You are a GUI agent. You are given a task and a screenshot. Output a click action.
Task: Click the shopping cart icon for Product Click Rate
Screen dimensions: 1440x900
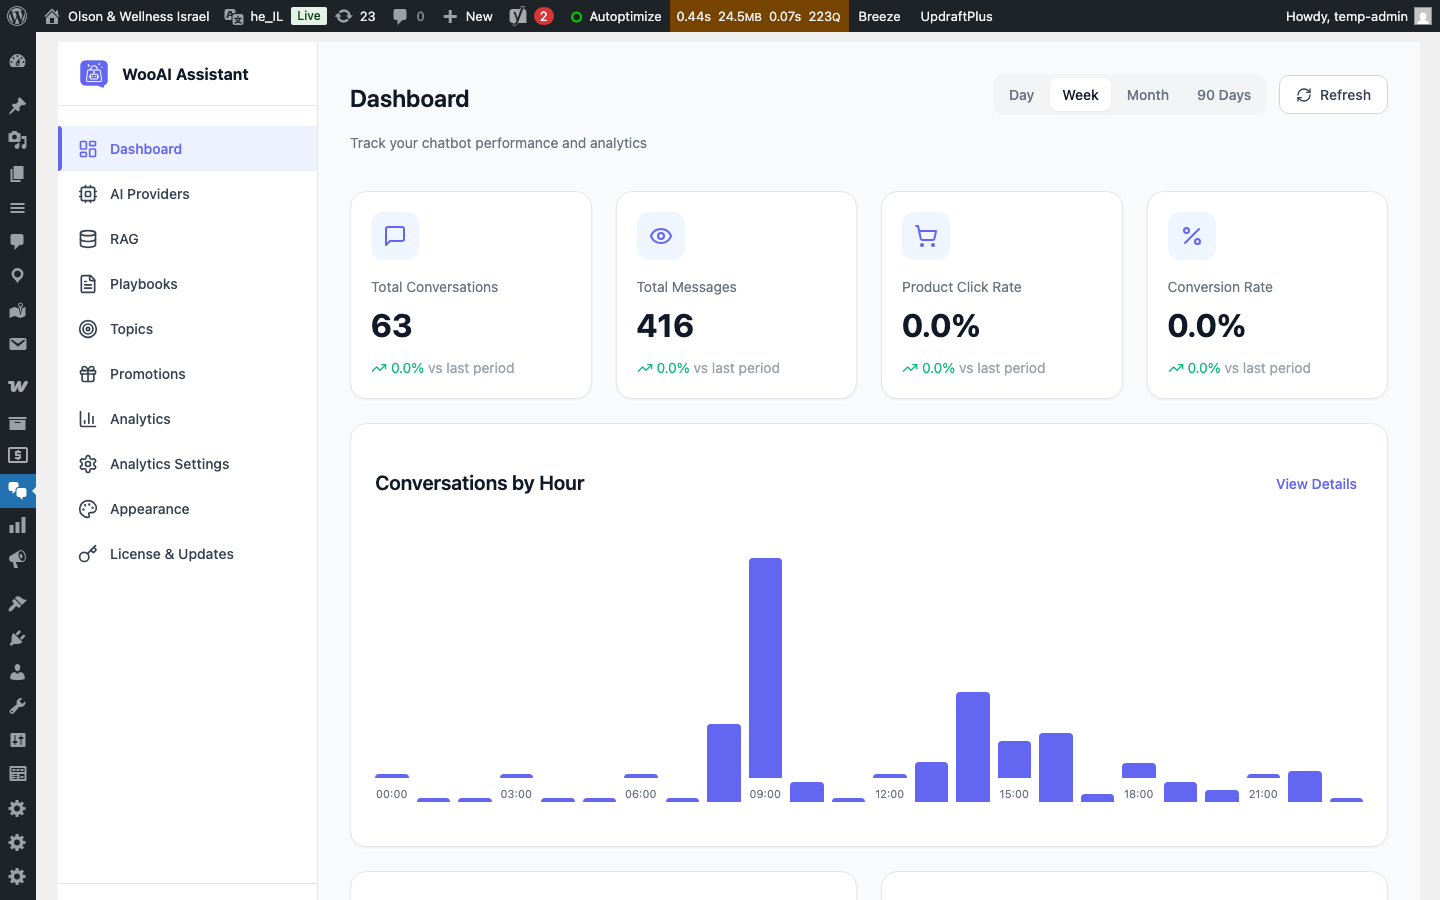[x=925, y=236]
